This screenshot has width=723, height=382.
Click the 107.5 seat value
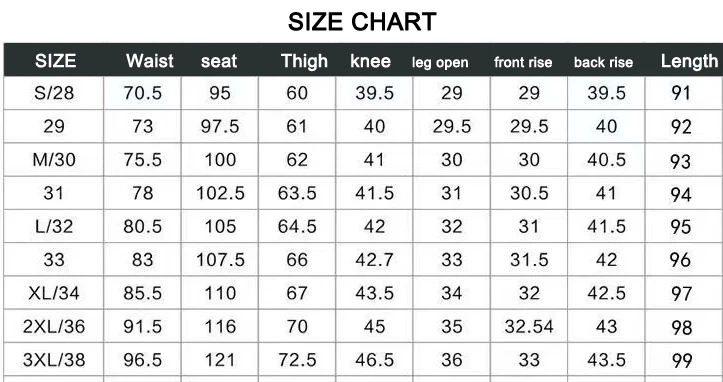point(220,260)
